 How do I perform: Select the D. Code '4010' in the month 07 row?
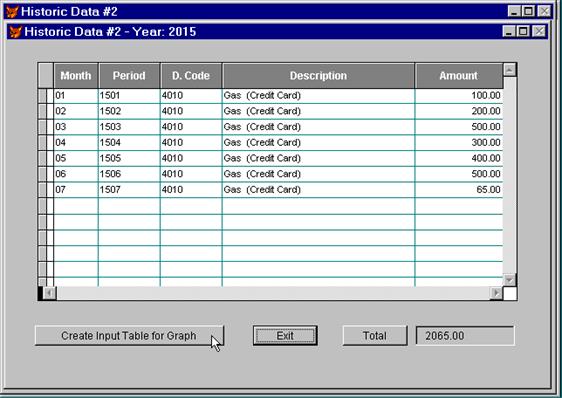pyautogui.click(x=191, y=190)
